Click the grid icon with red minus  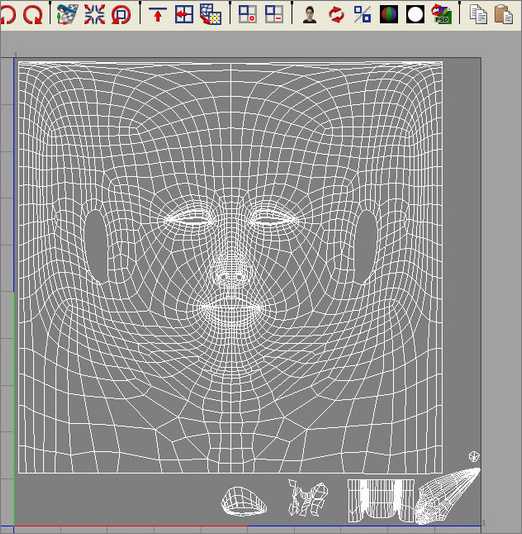point(274,15)
